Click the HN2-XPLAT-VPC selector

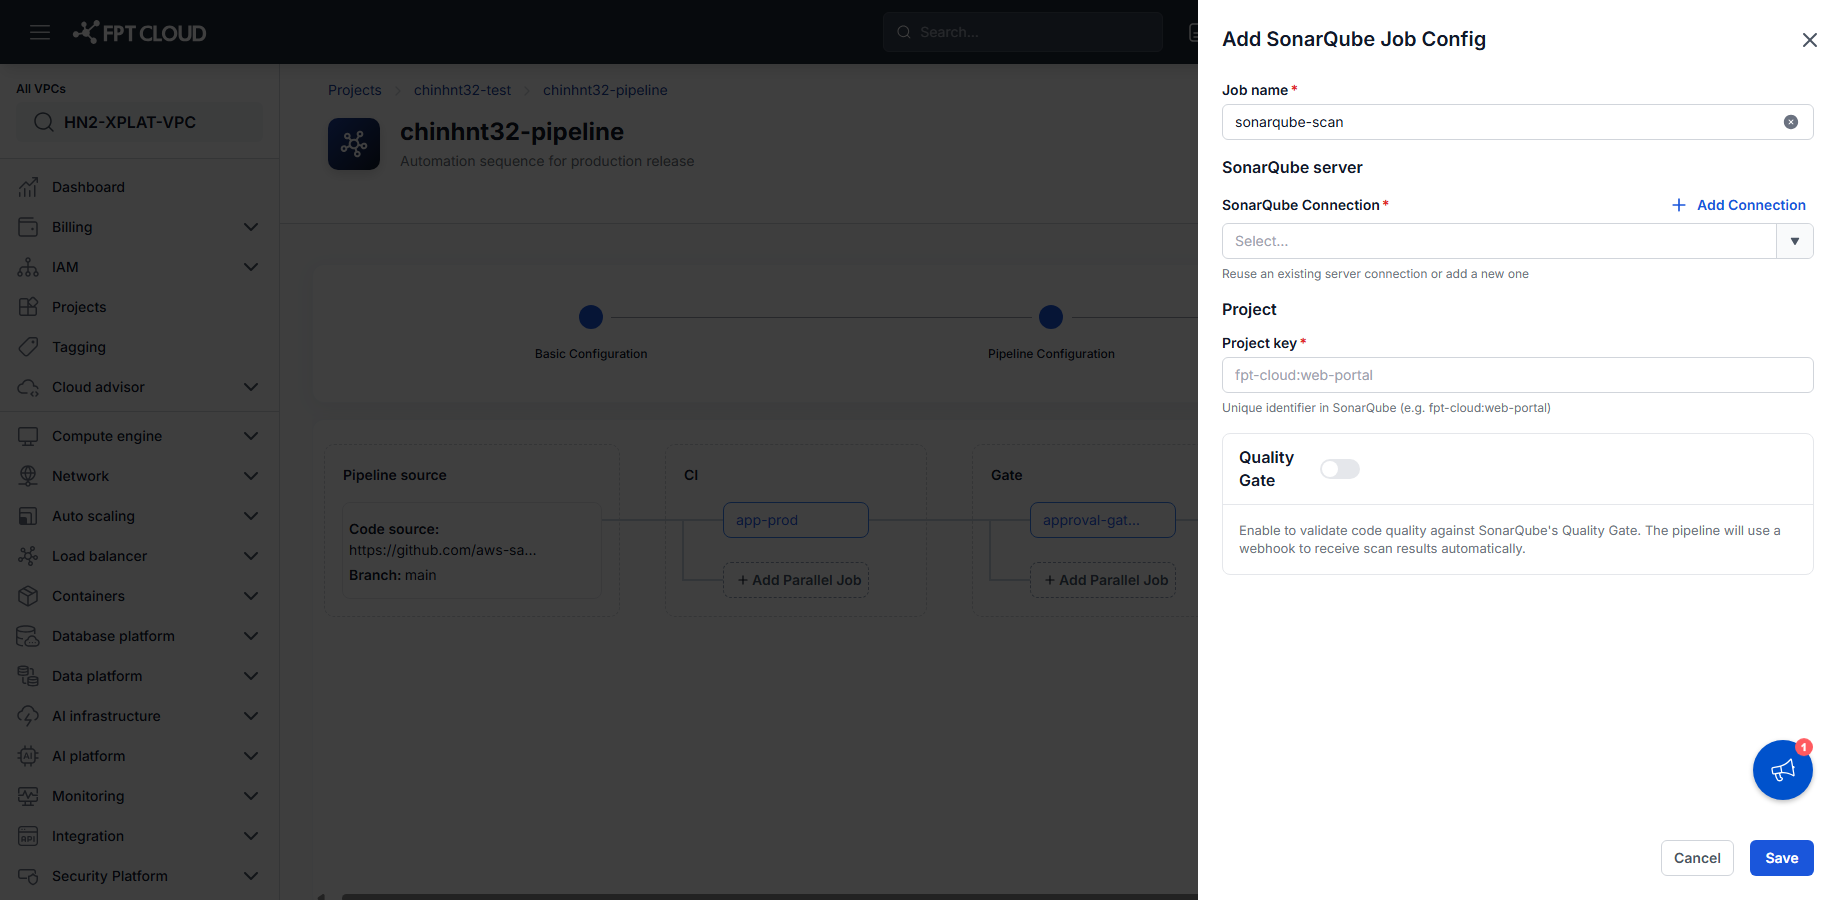point(140,122)
